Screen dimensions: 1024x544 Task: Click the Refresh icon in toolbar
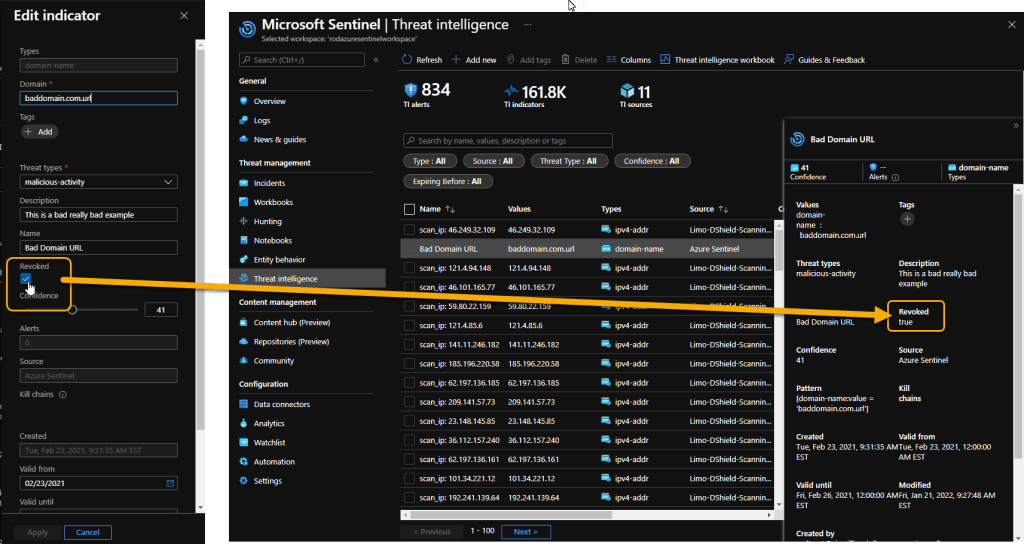407,59
